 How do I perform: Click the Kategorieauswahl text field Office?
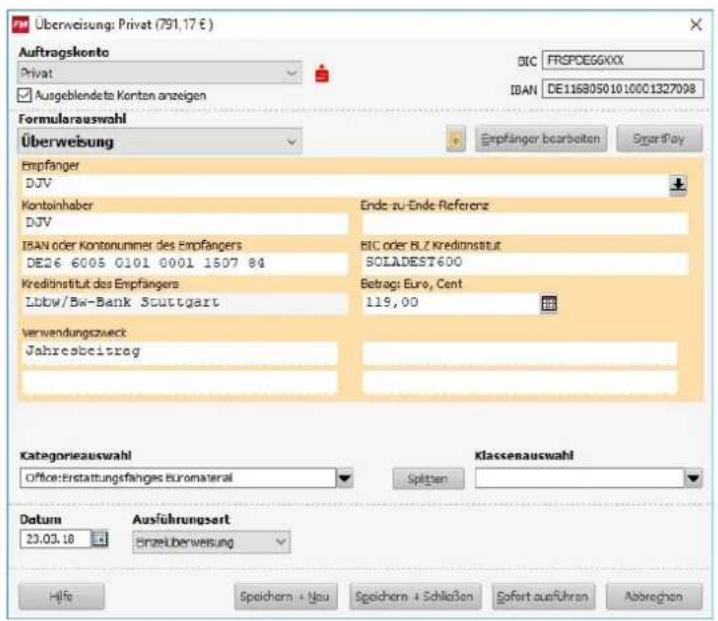pos(178,478)
